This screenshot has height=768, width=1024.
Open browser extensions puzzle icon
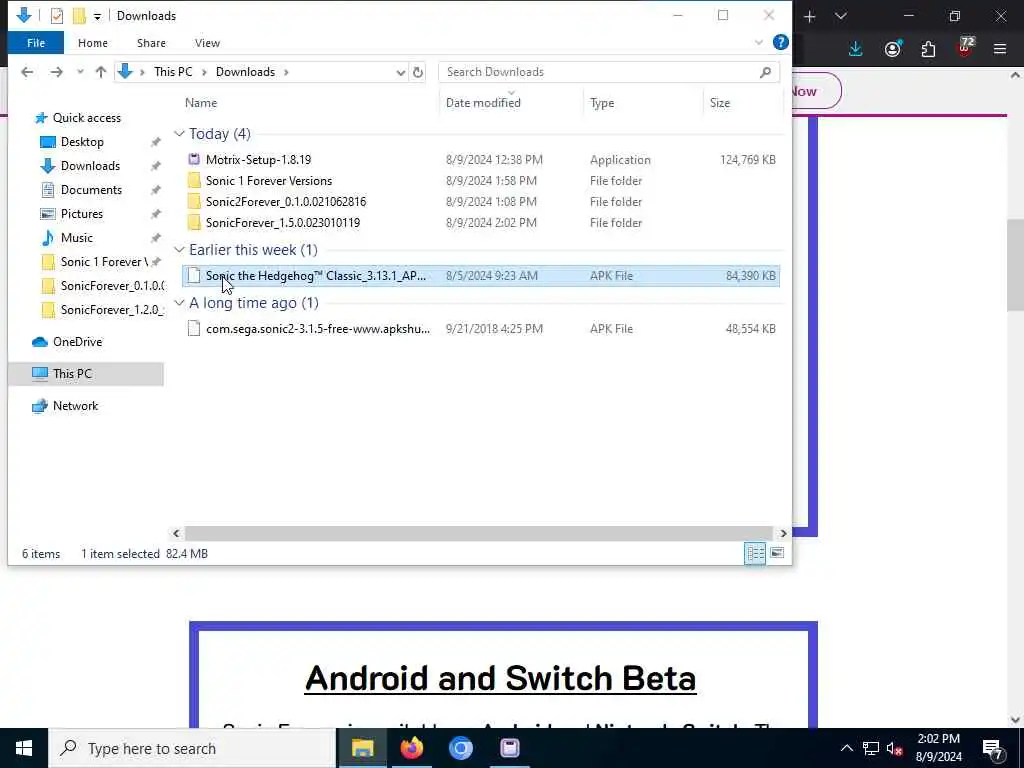pyautogui.click(x=928, y=49)
